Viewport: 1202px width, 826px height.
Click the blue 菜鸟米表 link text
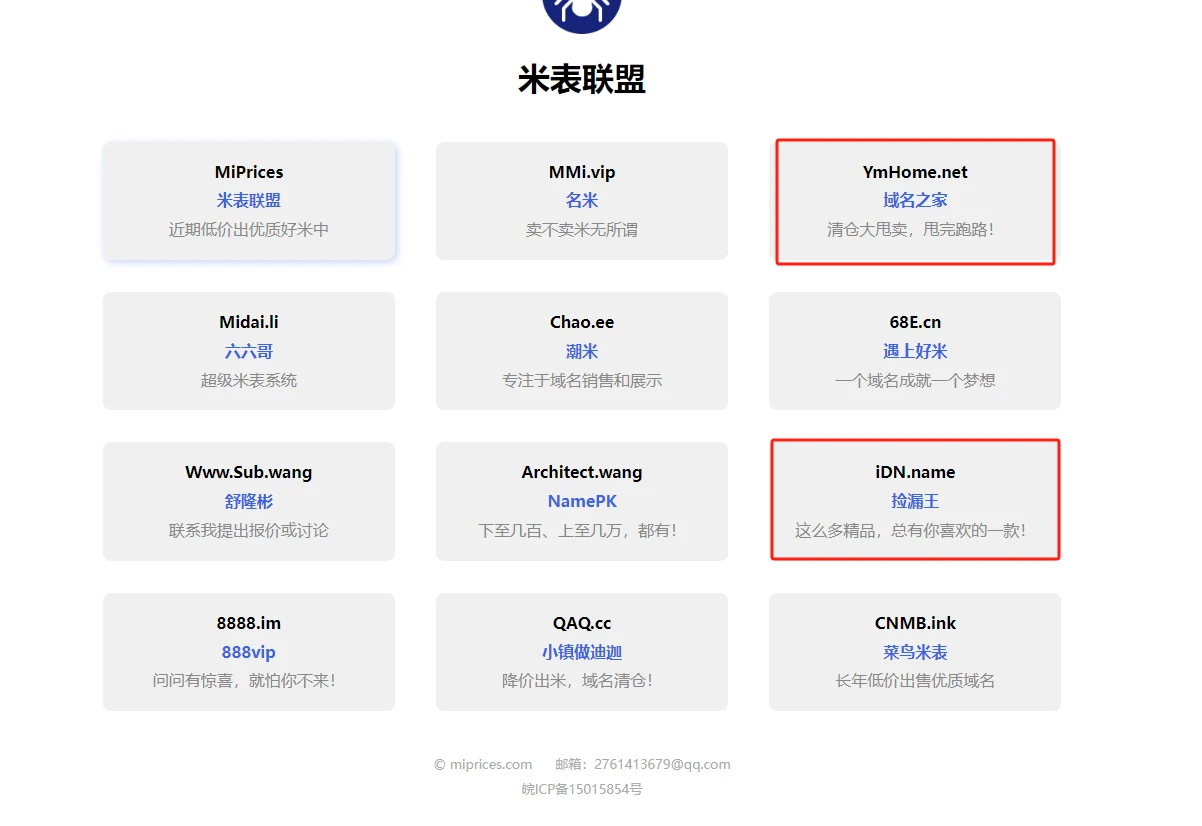[x=915, y=653]
